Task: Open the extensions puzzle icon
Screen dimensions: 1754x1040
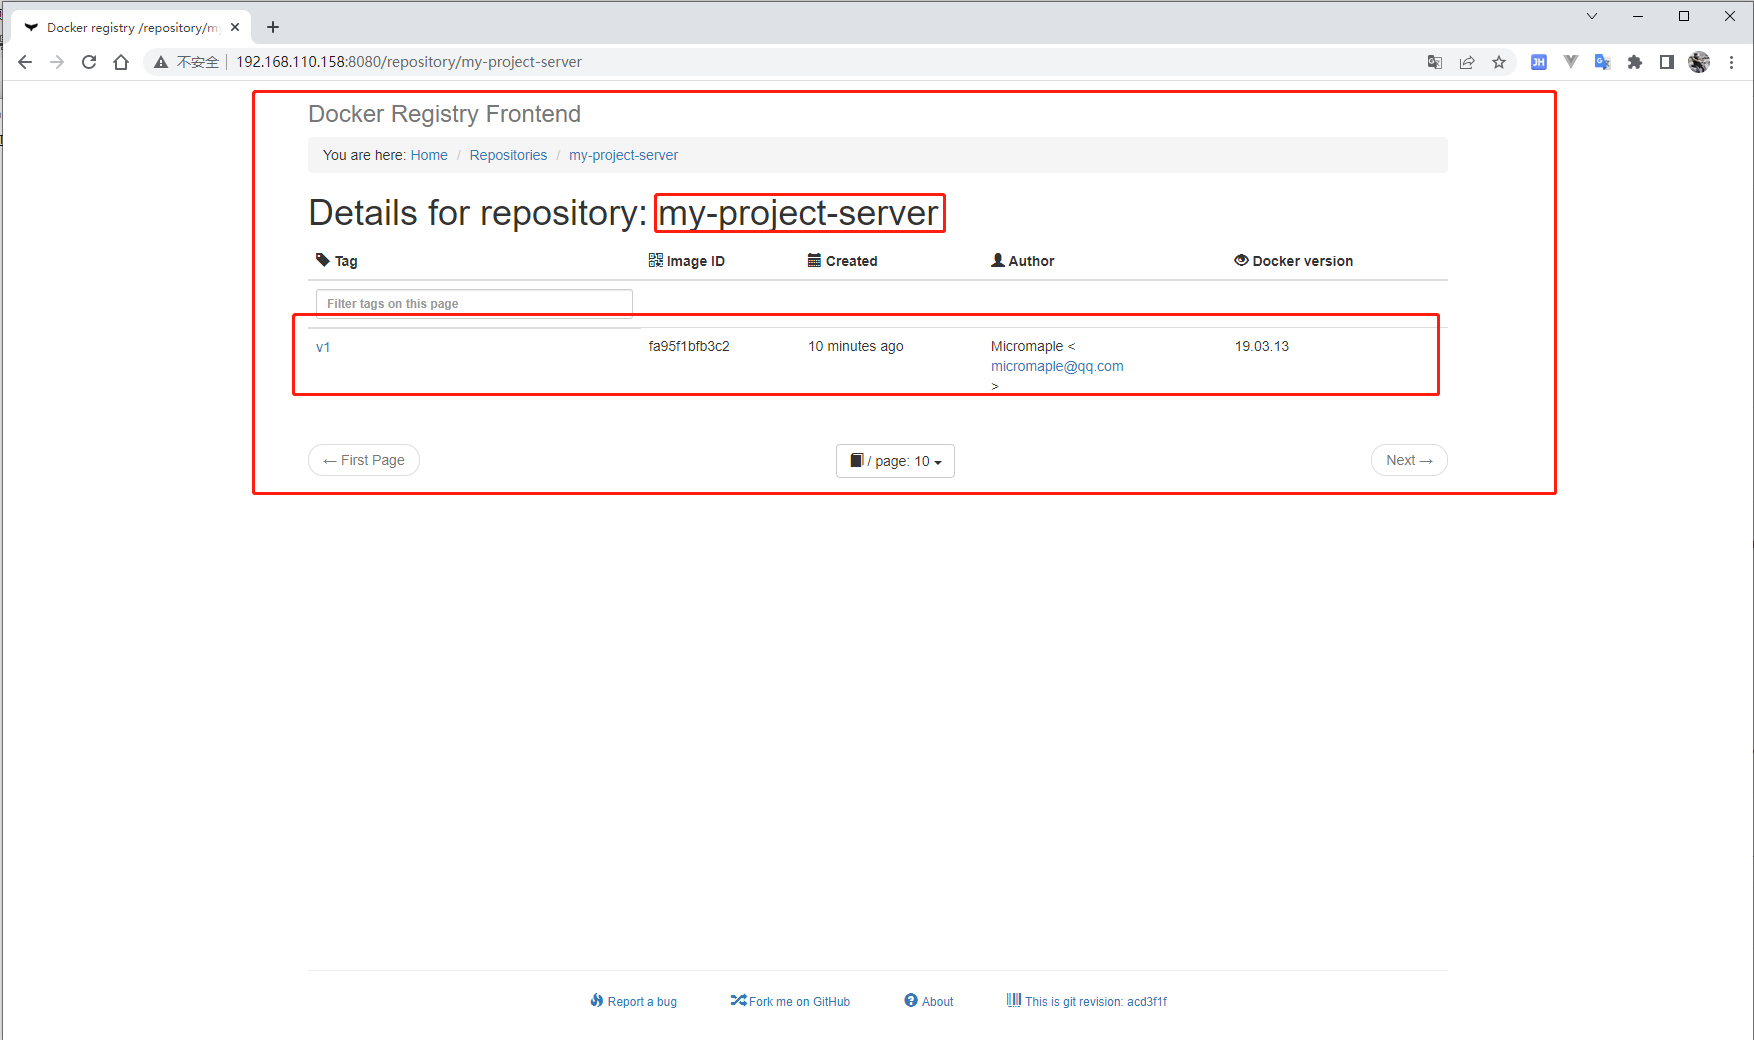Action: (x=1635, y=62)
